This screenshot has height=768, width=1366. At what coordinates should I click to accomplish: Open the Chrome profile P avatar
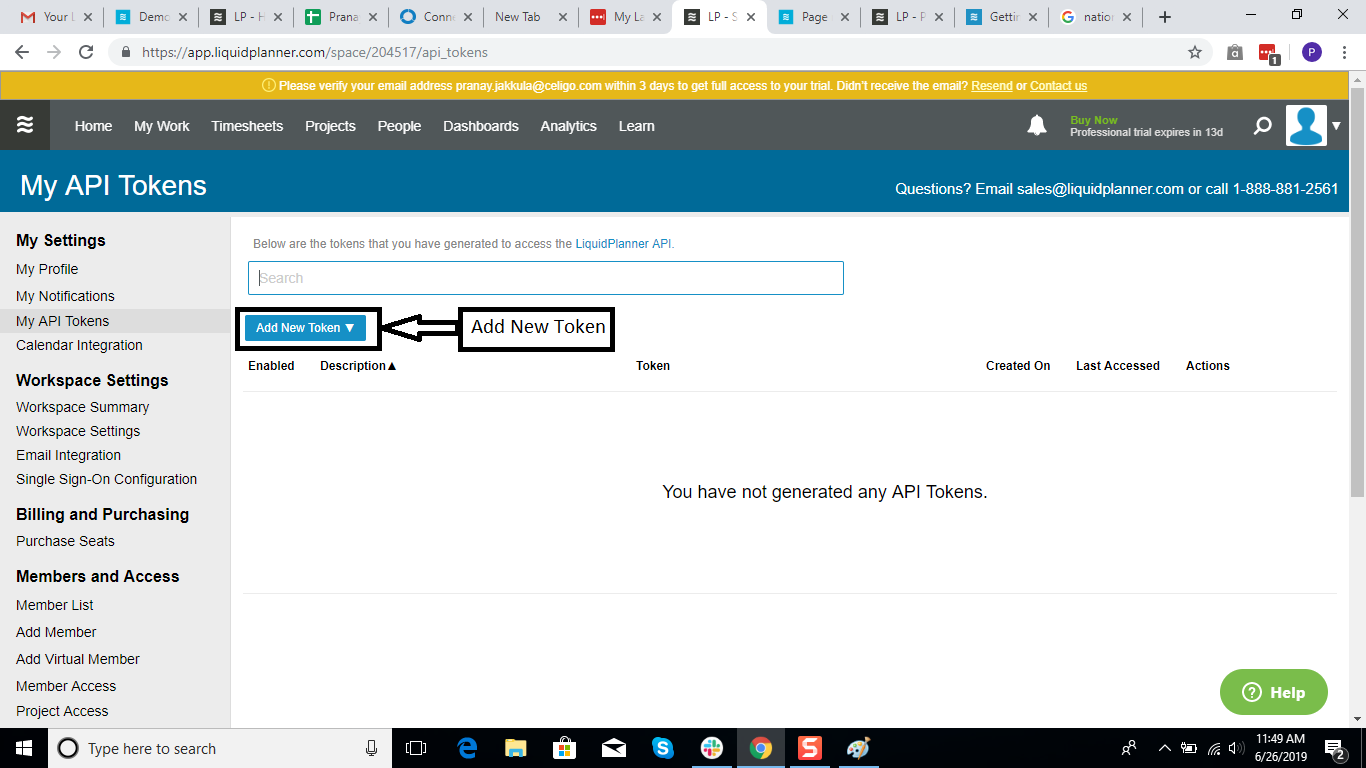1311,52
